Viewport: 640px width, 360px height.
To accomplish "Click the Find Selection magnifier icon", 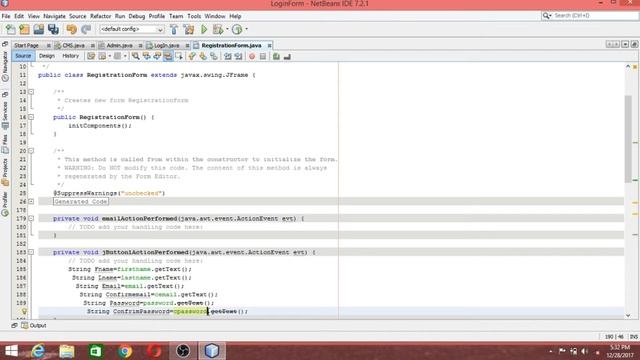I will [x=136, y=56].
